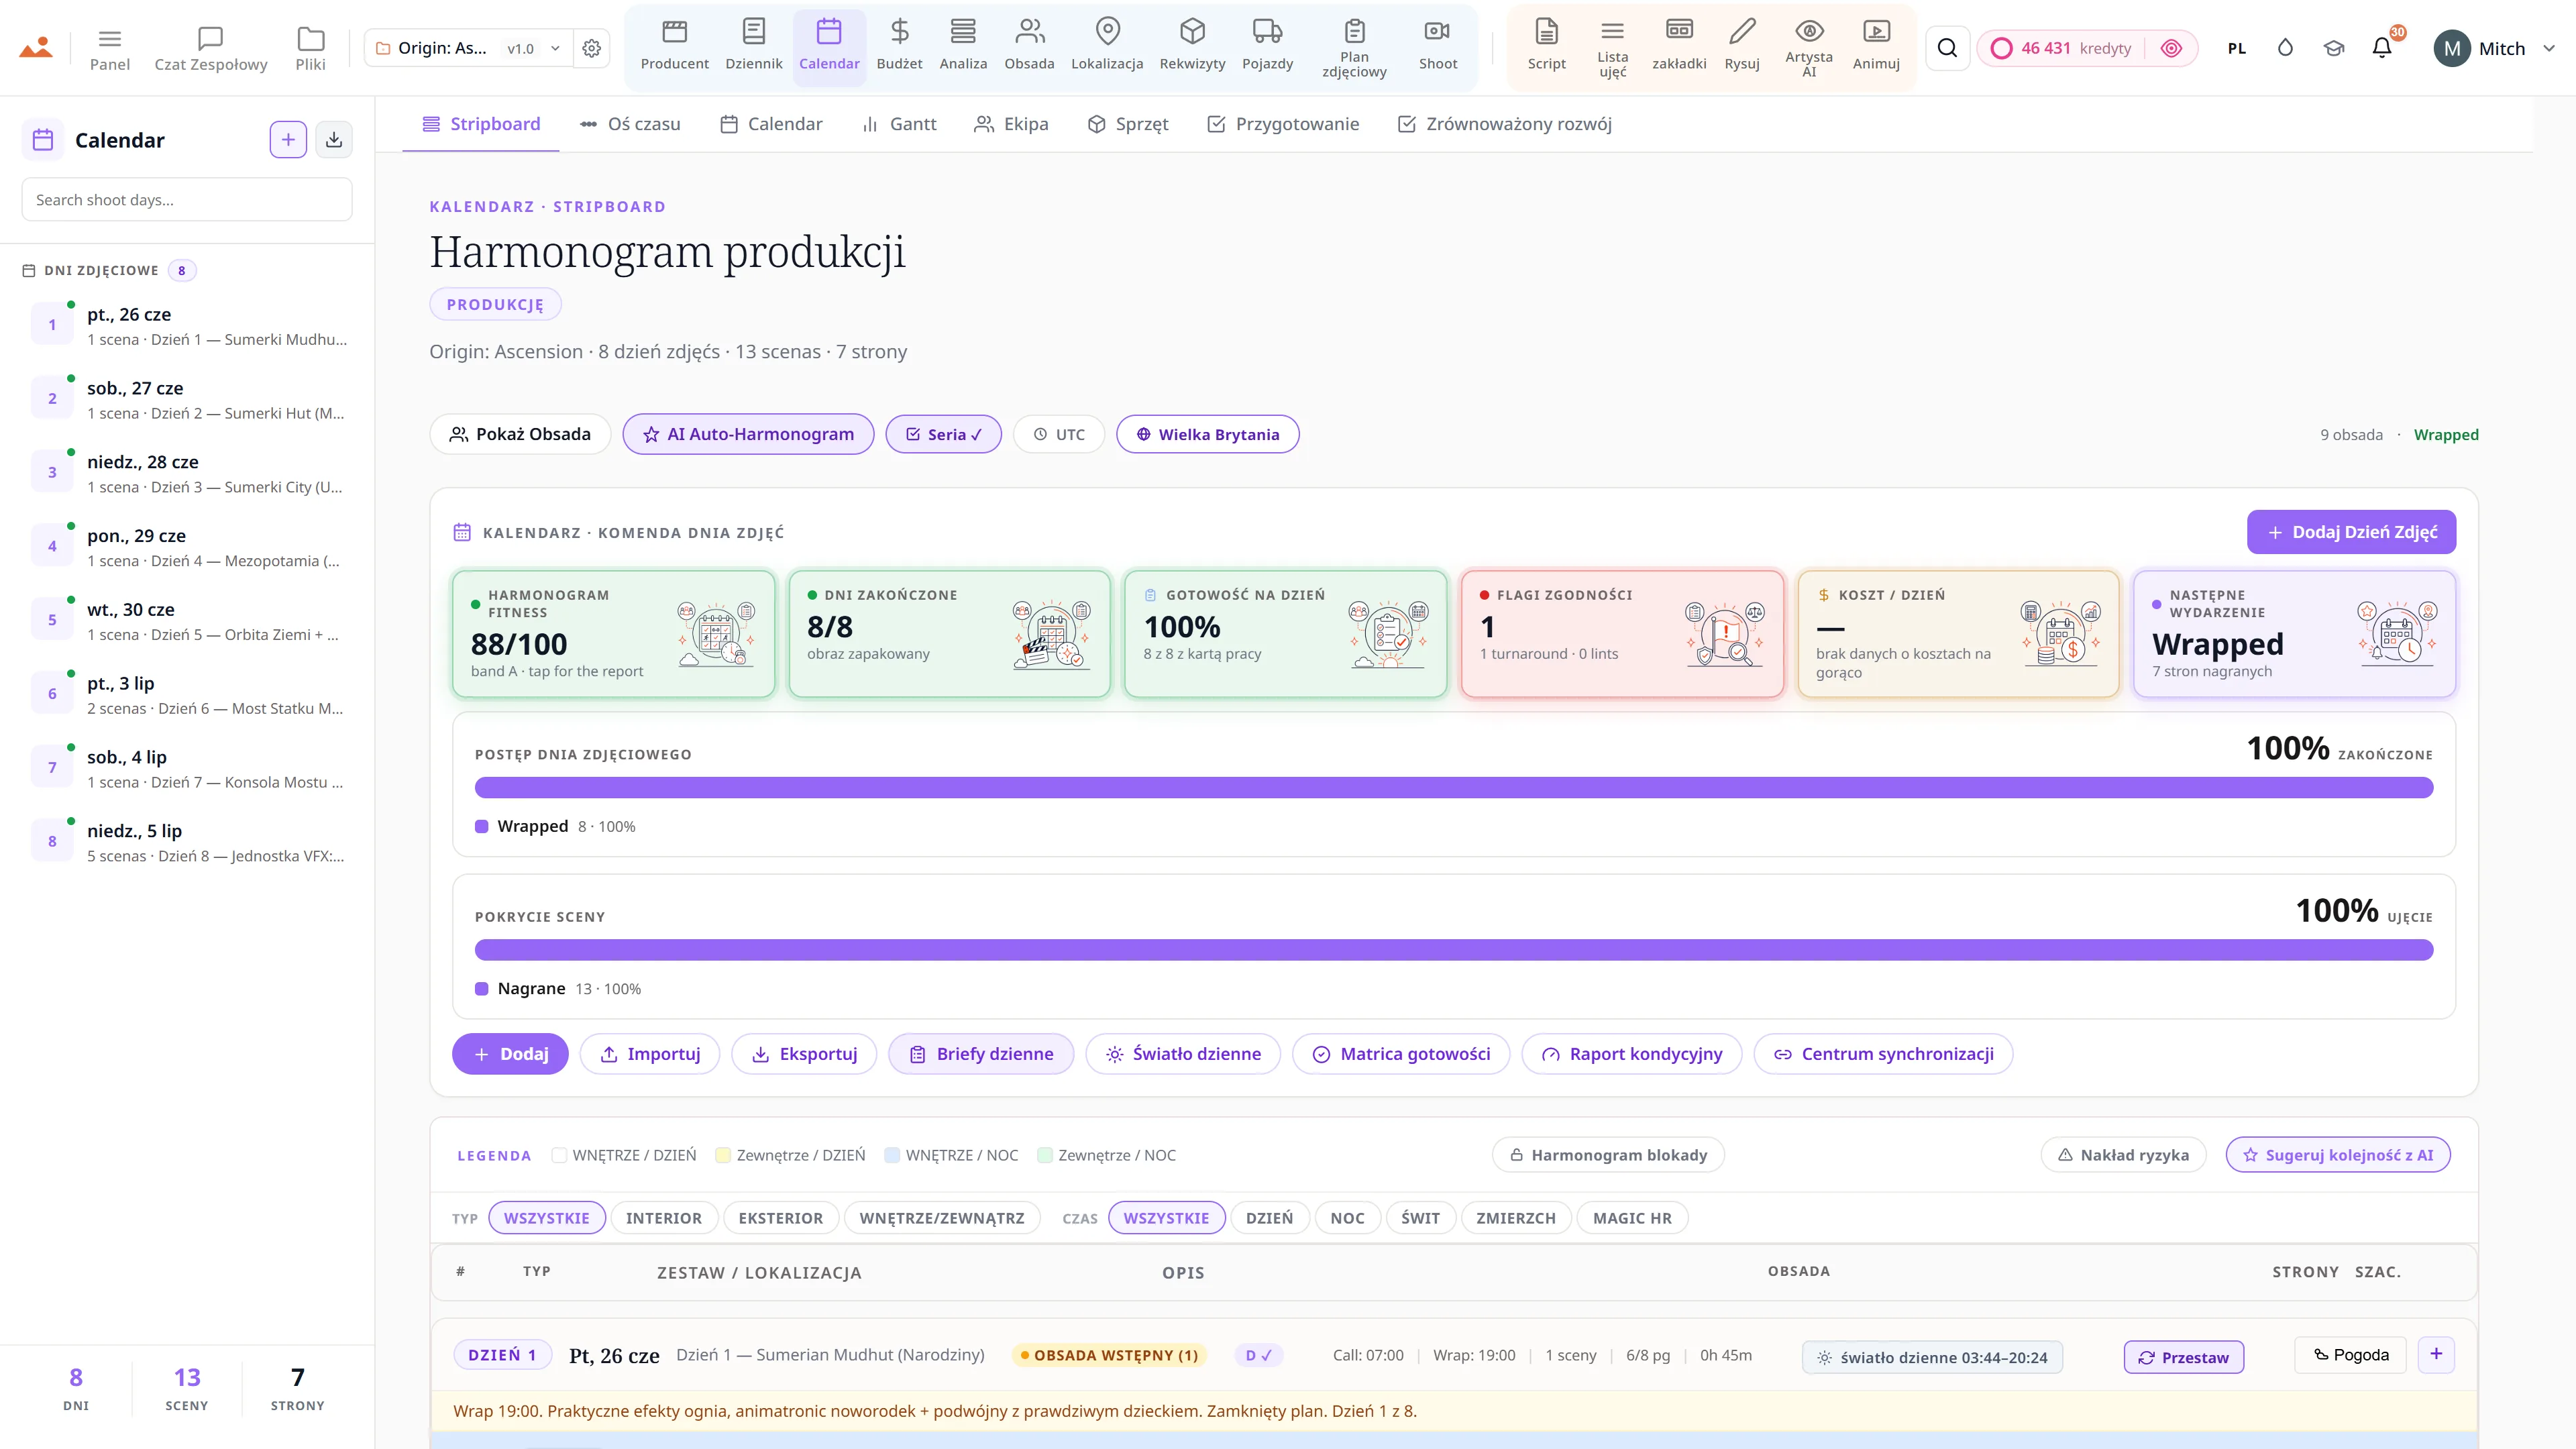Select the NOC time filter
Screen dimensions: 2576x1449
pyautogui.click(x=1347, y=1218)
